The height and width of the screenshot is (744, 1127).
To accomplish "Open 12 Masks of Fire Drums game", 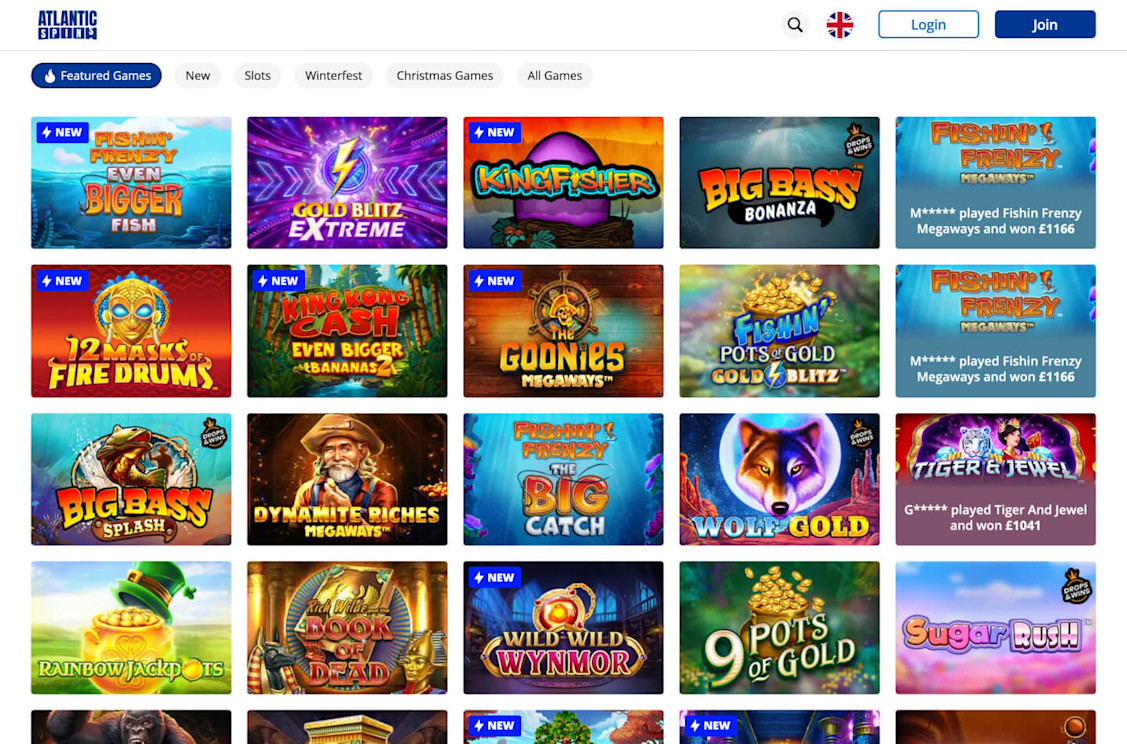I will [x=131, y=331].
